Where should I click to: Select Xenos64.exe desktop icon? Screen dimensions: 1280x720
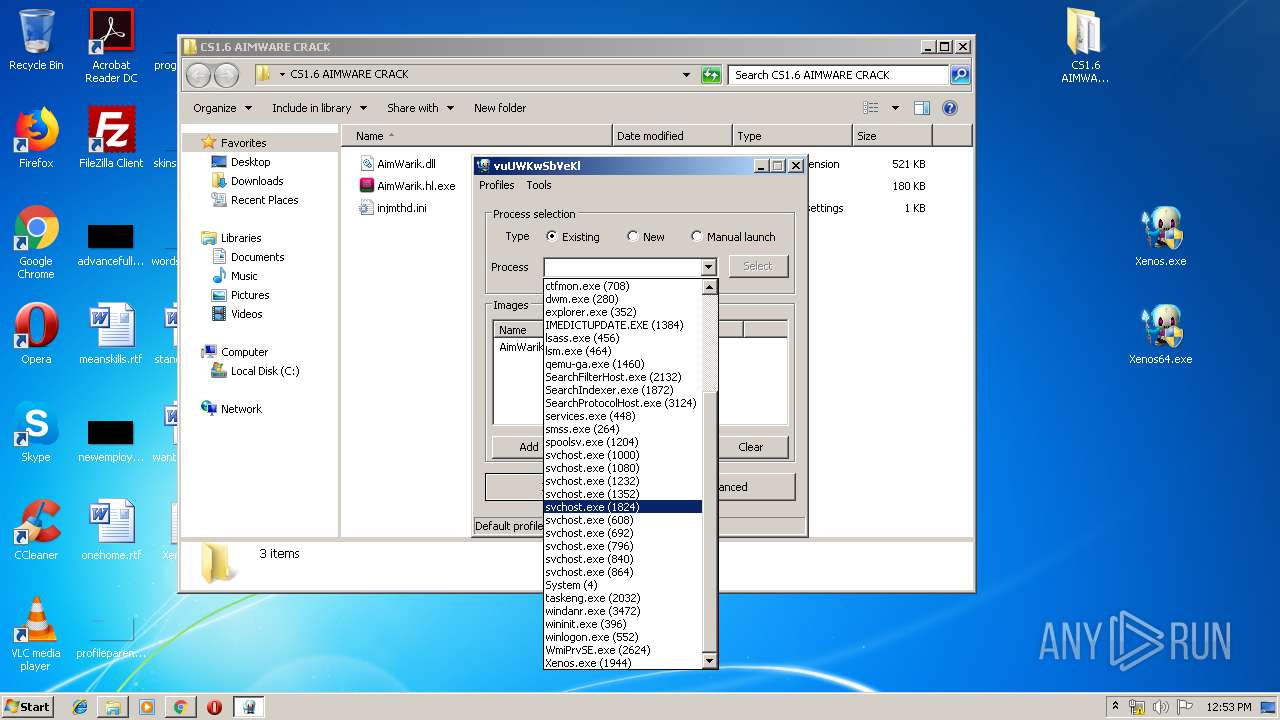pos(1161,334)
